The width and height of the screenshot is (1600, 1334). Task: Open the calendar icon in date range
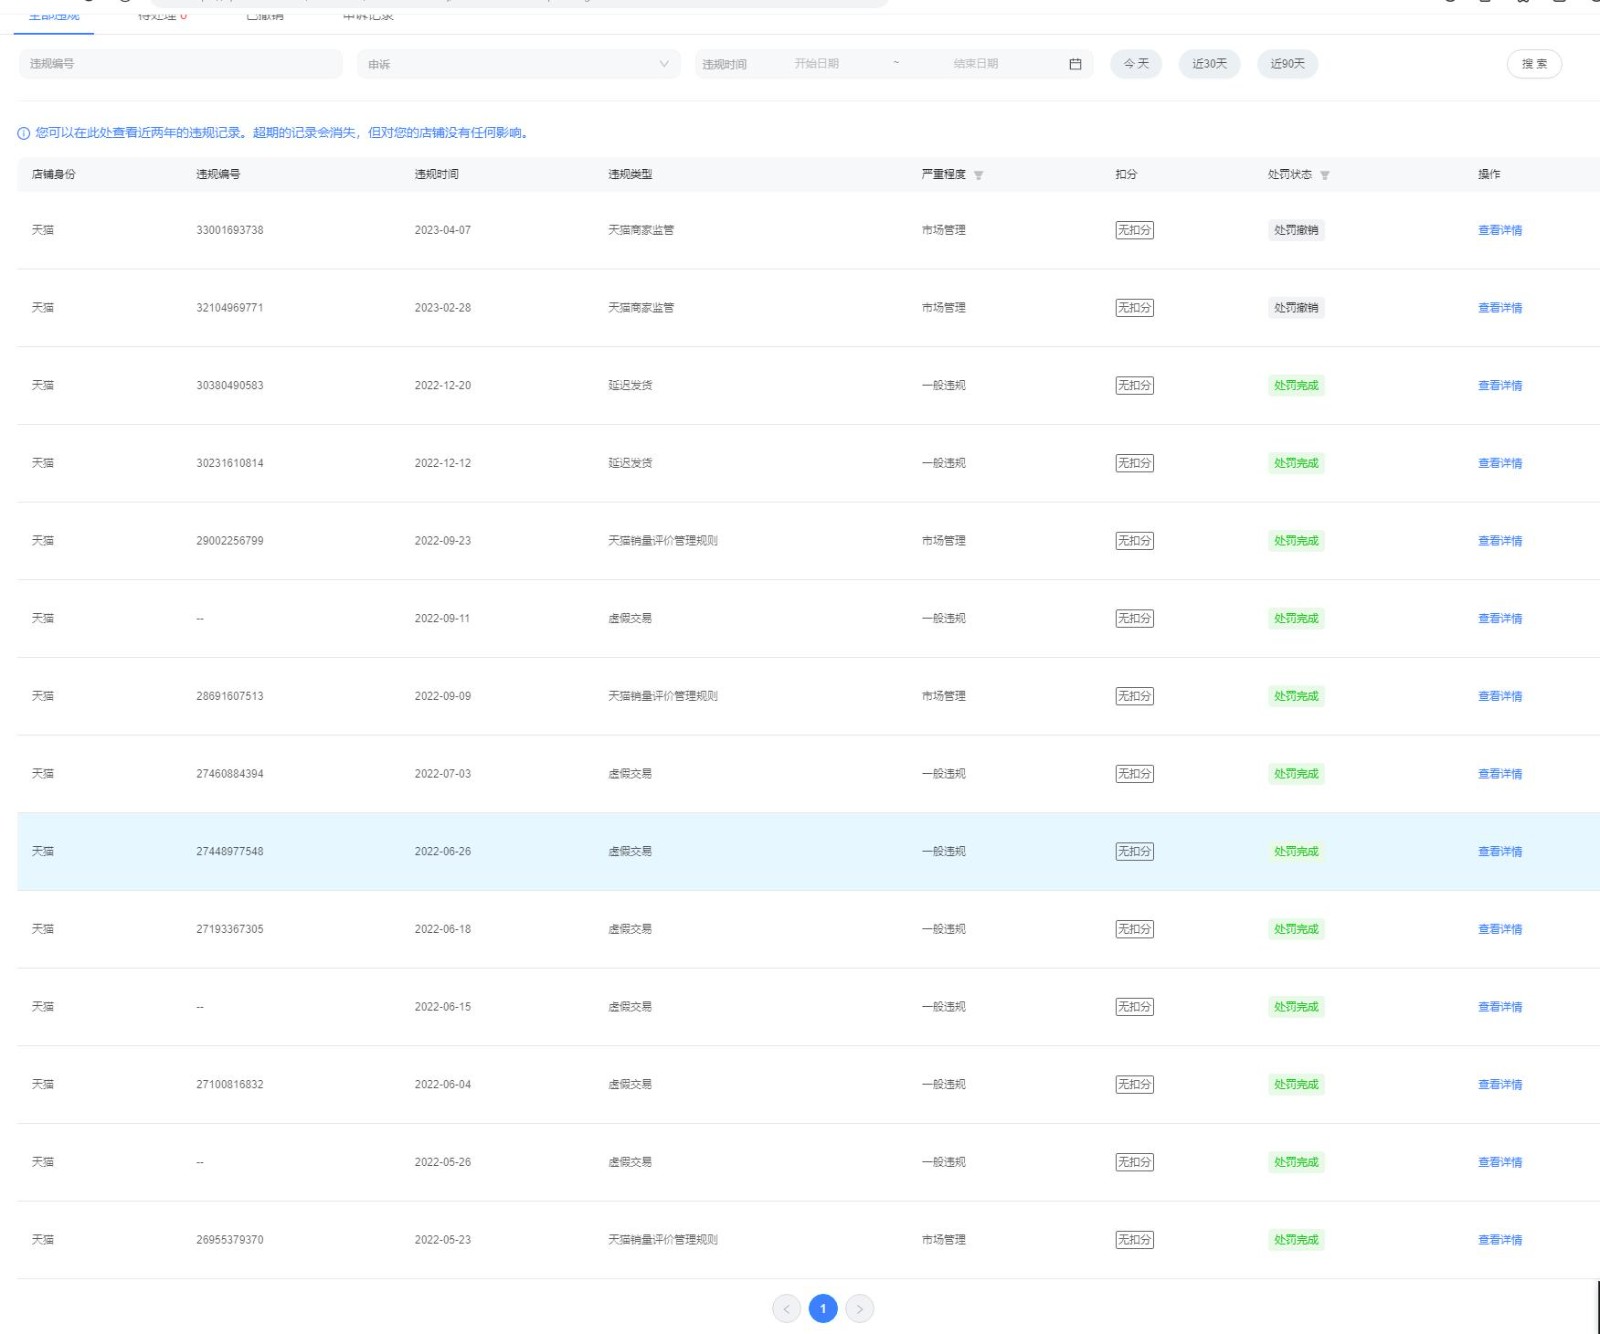pos(1075,64)
